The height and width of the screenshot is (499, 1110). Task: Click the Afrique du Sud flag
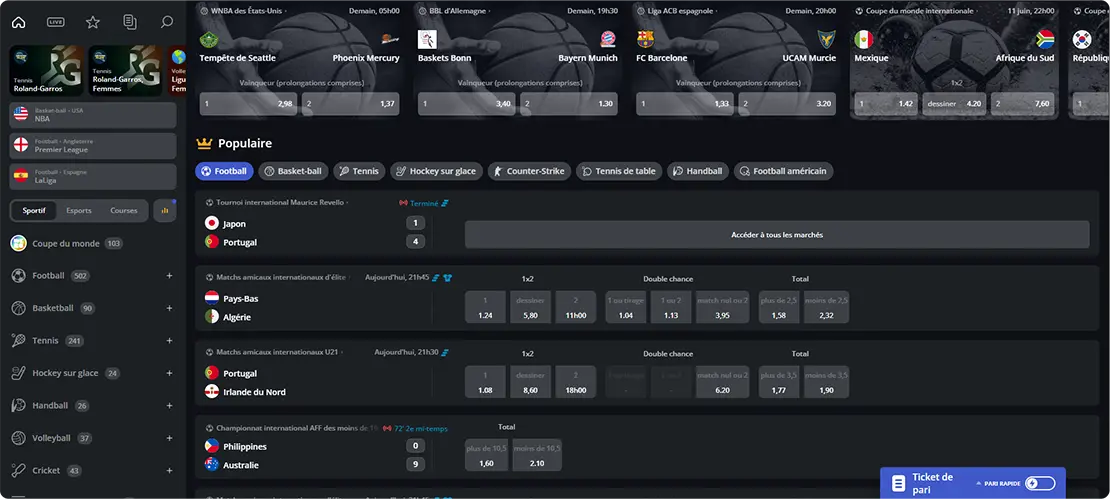[x=1045, y=39]
